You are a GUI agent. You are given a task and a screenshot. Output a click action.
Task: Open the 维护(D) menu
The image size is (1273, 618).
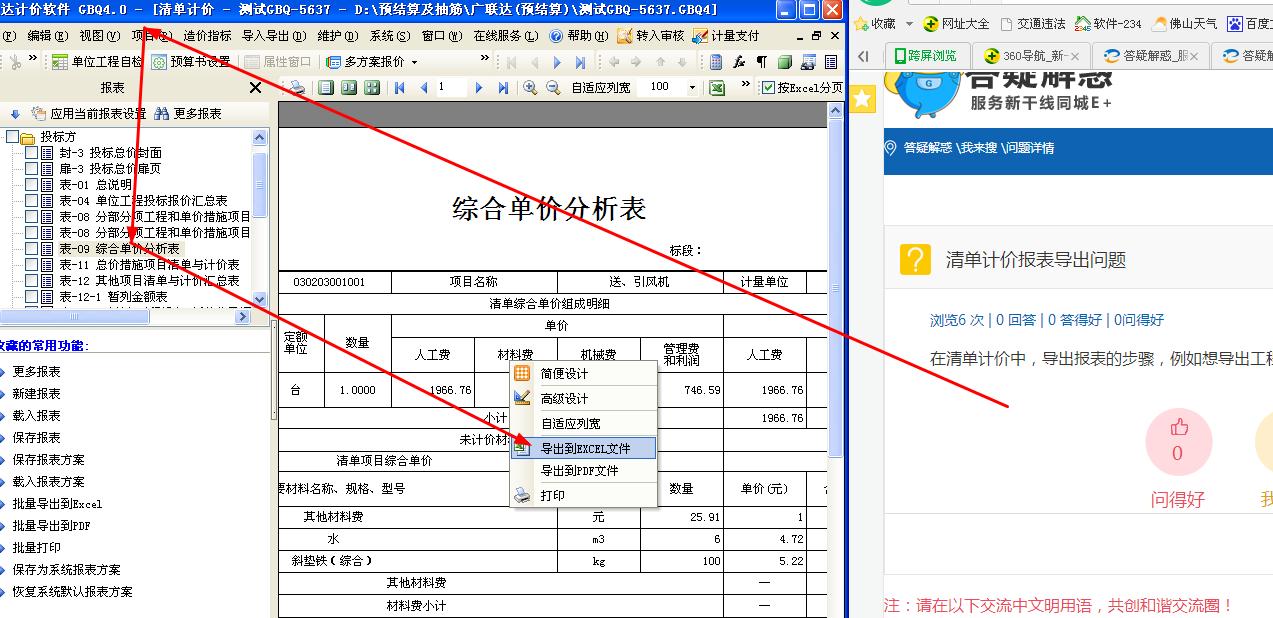tap(337, 36)
